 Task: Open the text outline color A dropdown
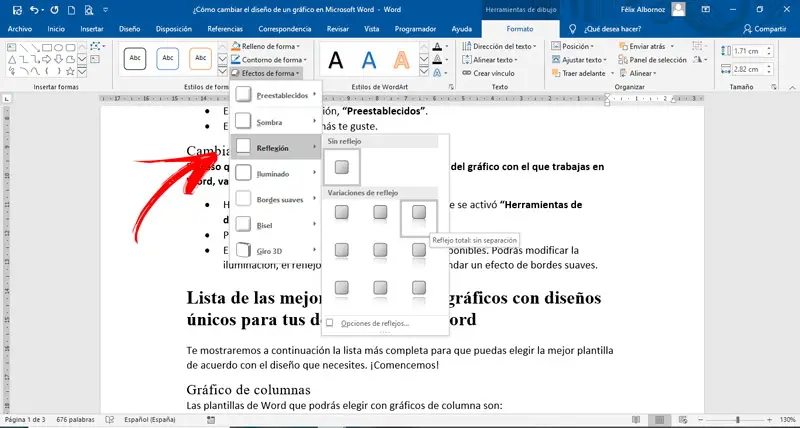click(447, 60)
